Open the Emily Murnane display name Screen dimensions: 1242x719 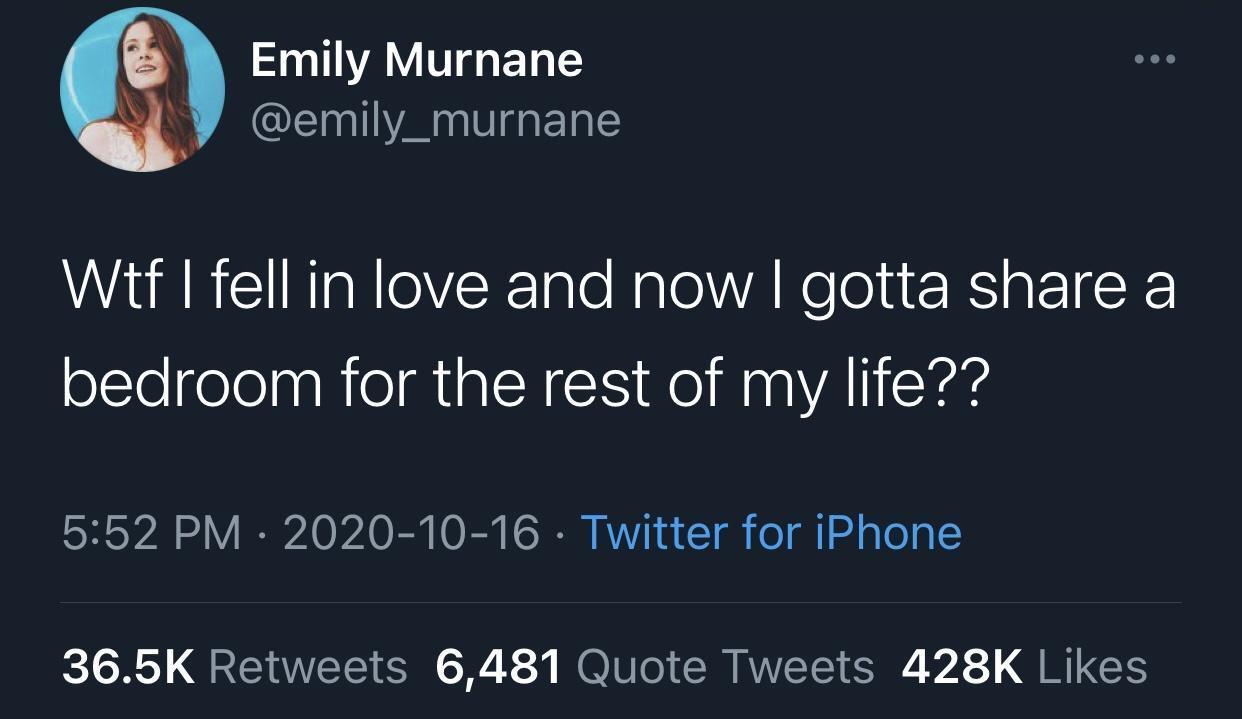[416, 60]
